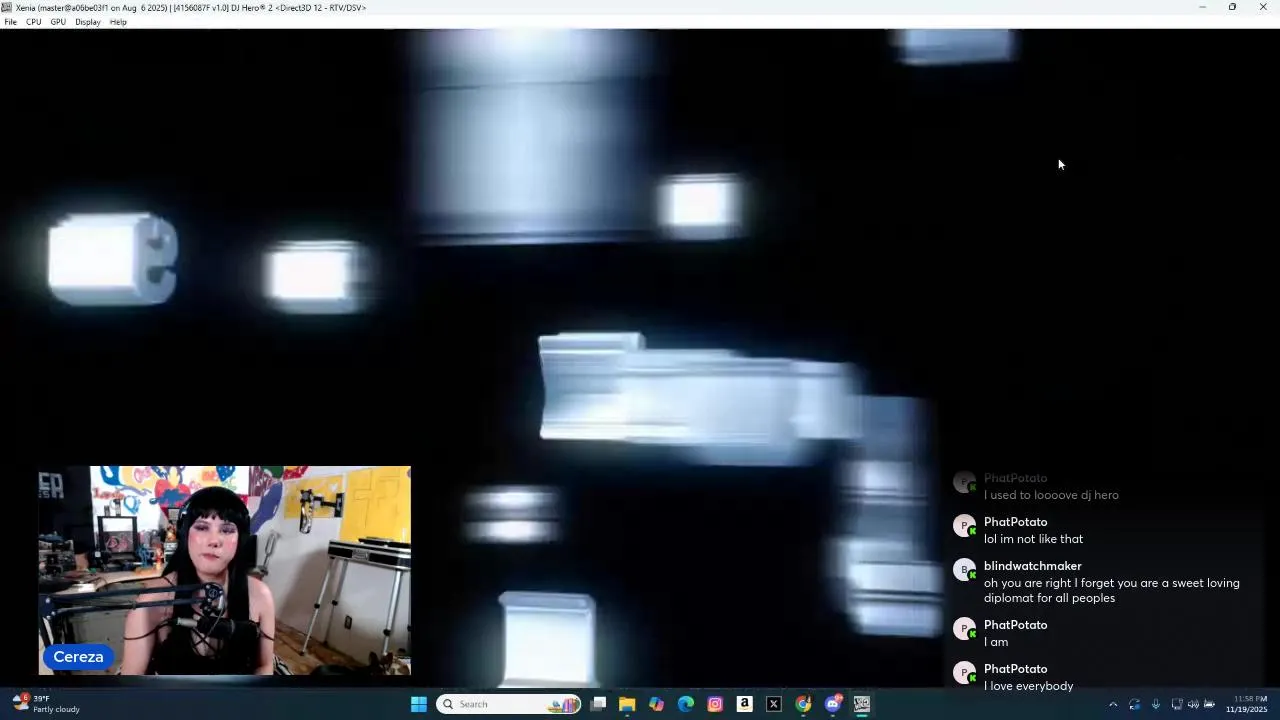Open clock showing 11:58 PM

(x=1249, y=704)
